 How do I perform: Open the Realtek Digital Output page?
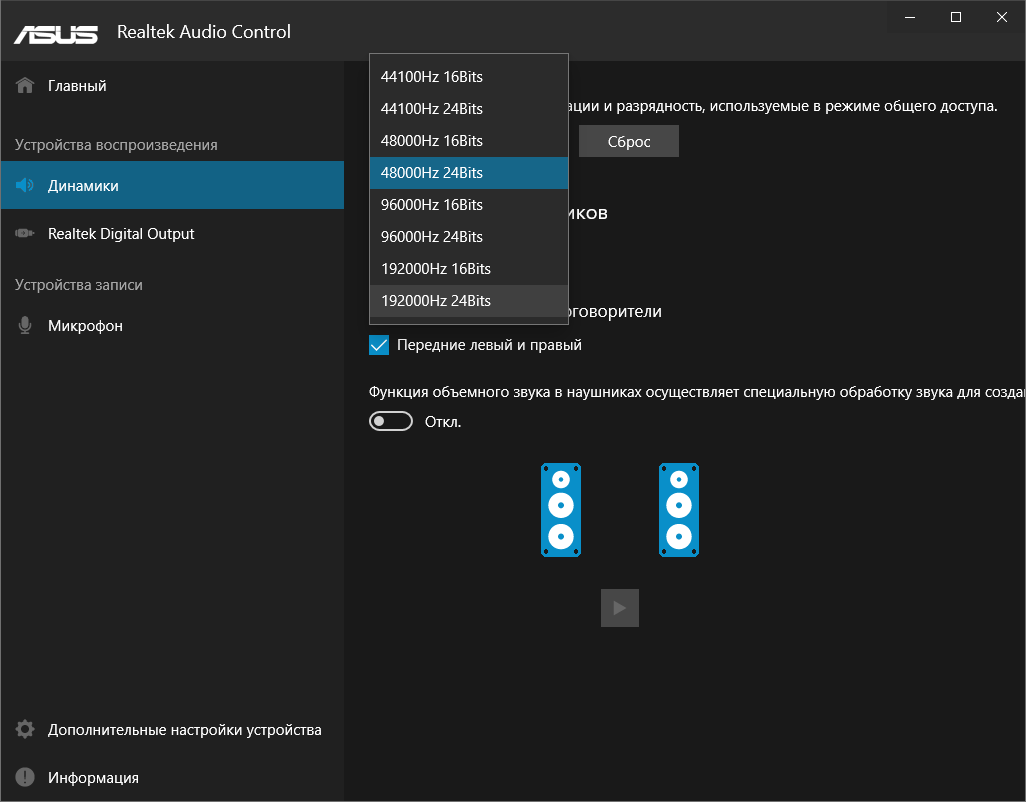pos(121,234)
